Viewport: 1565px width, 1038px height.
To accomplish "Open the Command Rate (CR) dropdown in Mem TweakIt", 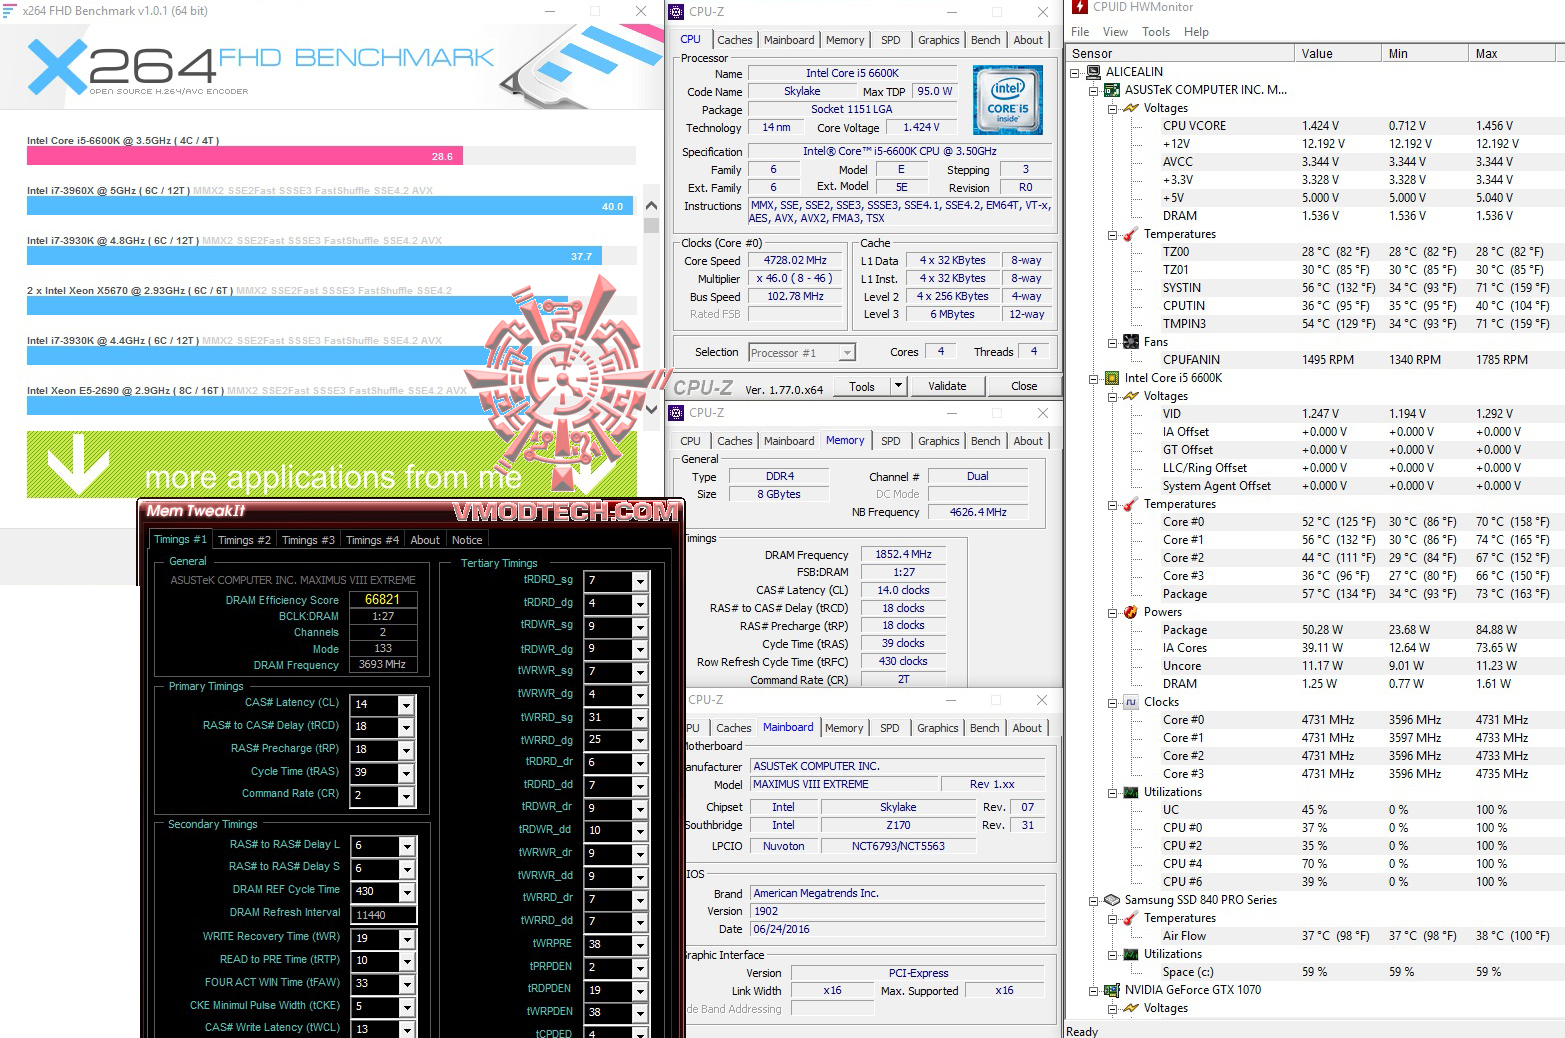I will (x=406, y=796).
